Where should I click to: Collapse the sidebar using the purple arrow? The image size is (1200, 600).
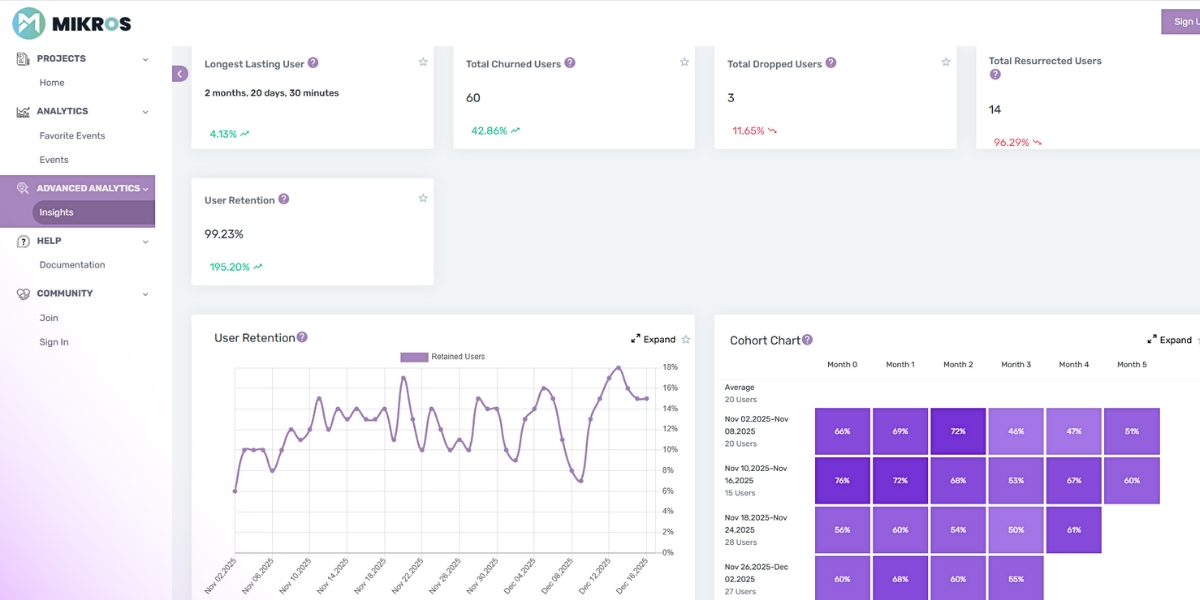(x=180, y=73)
